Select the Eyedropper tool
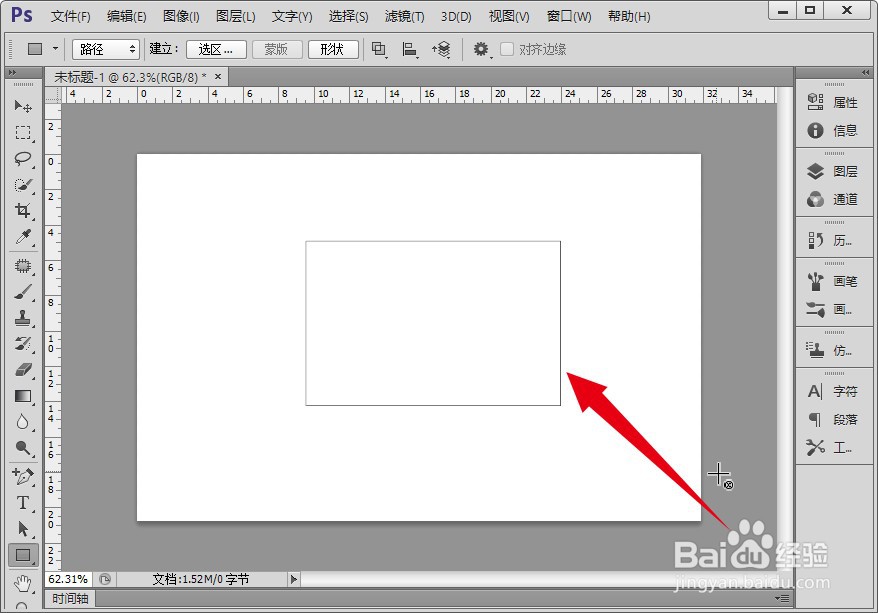 coord(23,237)
